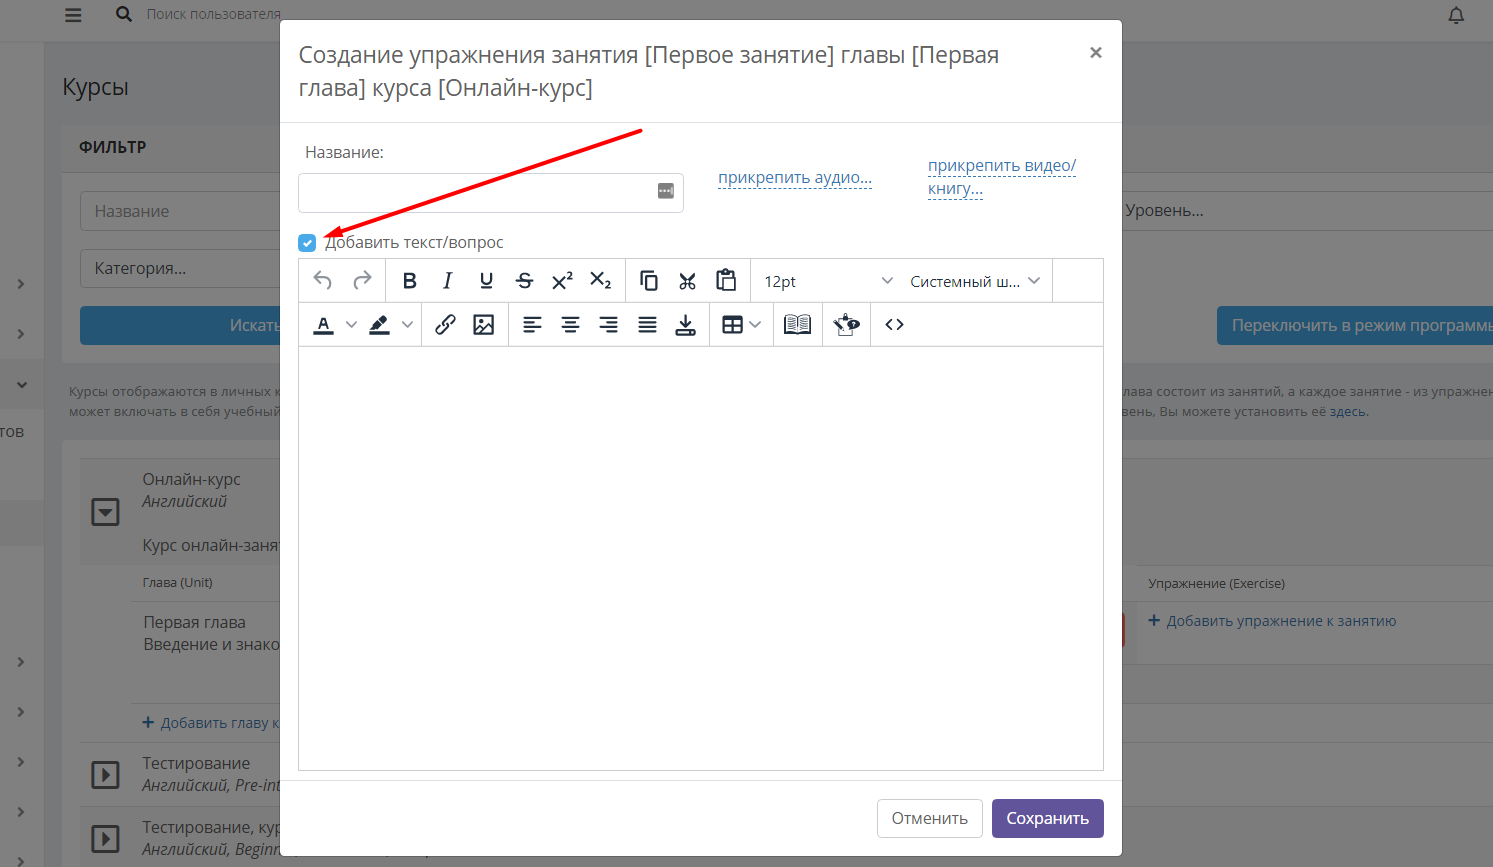This screenshot has height=867, width=1493.
Task: Collapse the Онлайн-курс row
Action: (105, 513)
